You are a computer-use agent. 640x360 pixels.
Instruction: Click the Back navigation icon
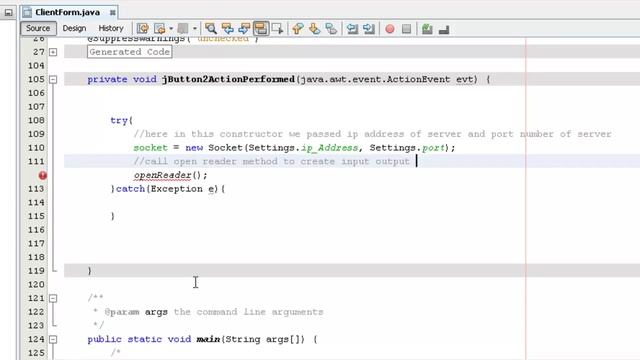[x=160, y=29]
